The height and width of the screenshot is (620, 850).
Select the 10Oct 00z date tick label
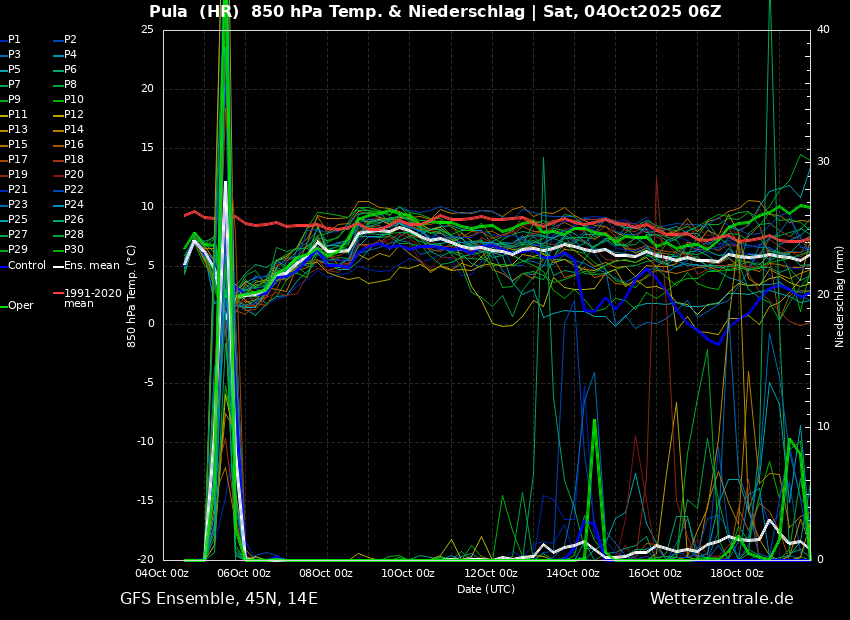408,574
